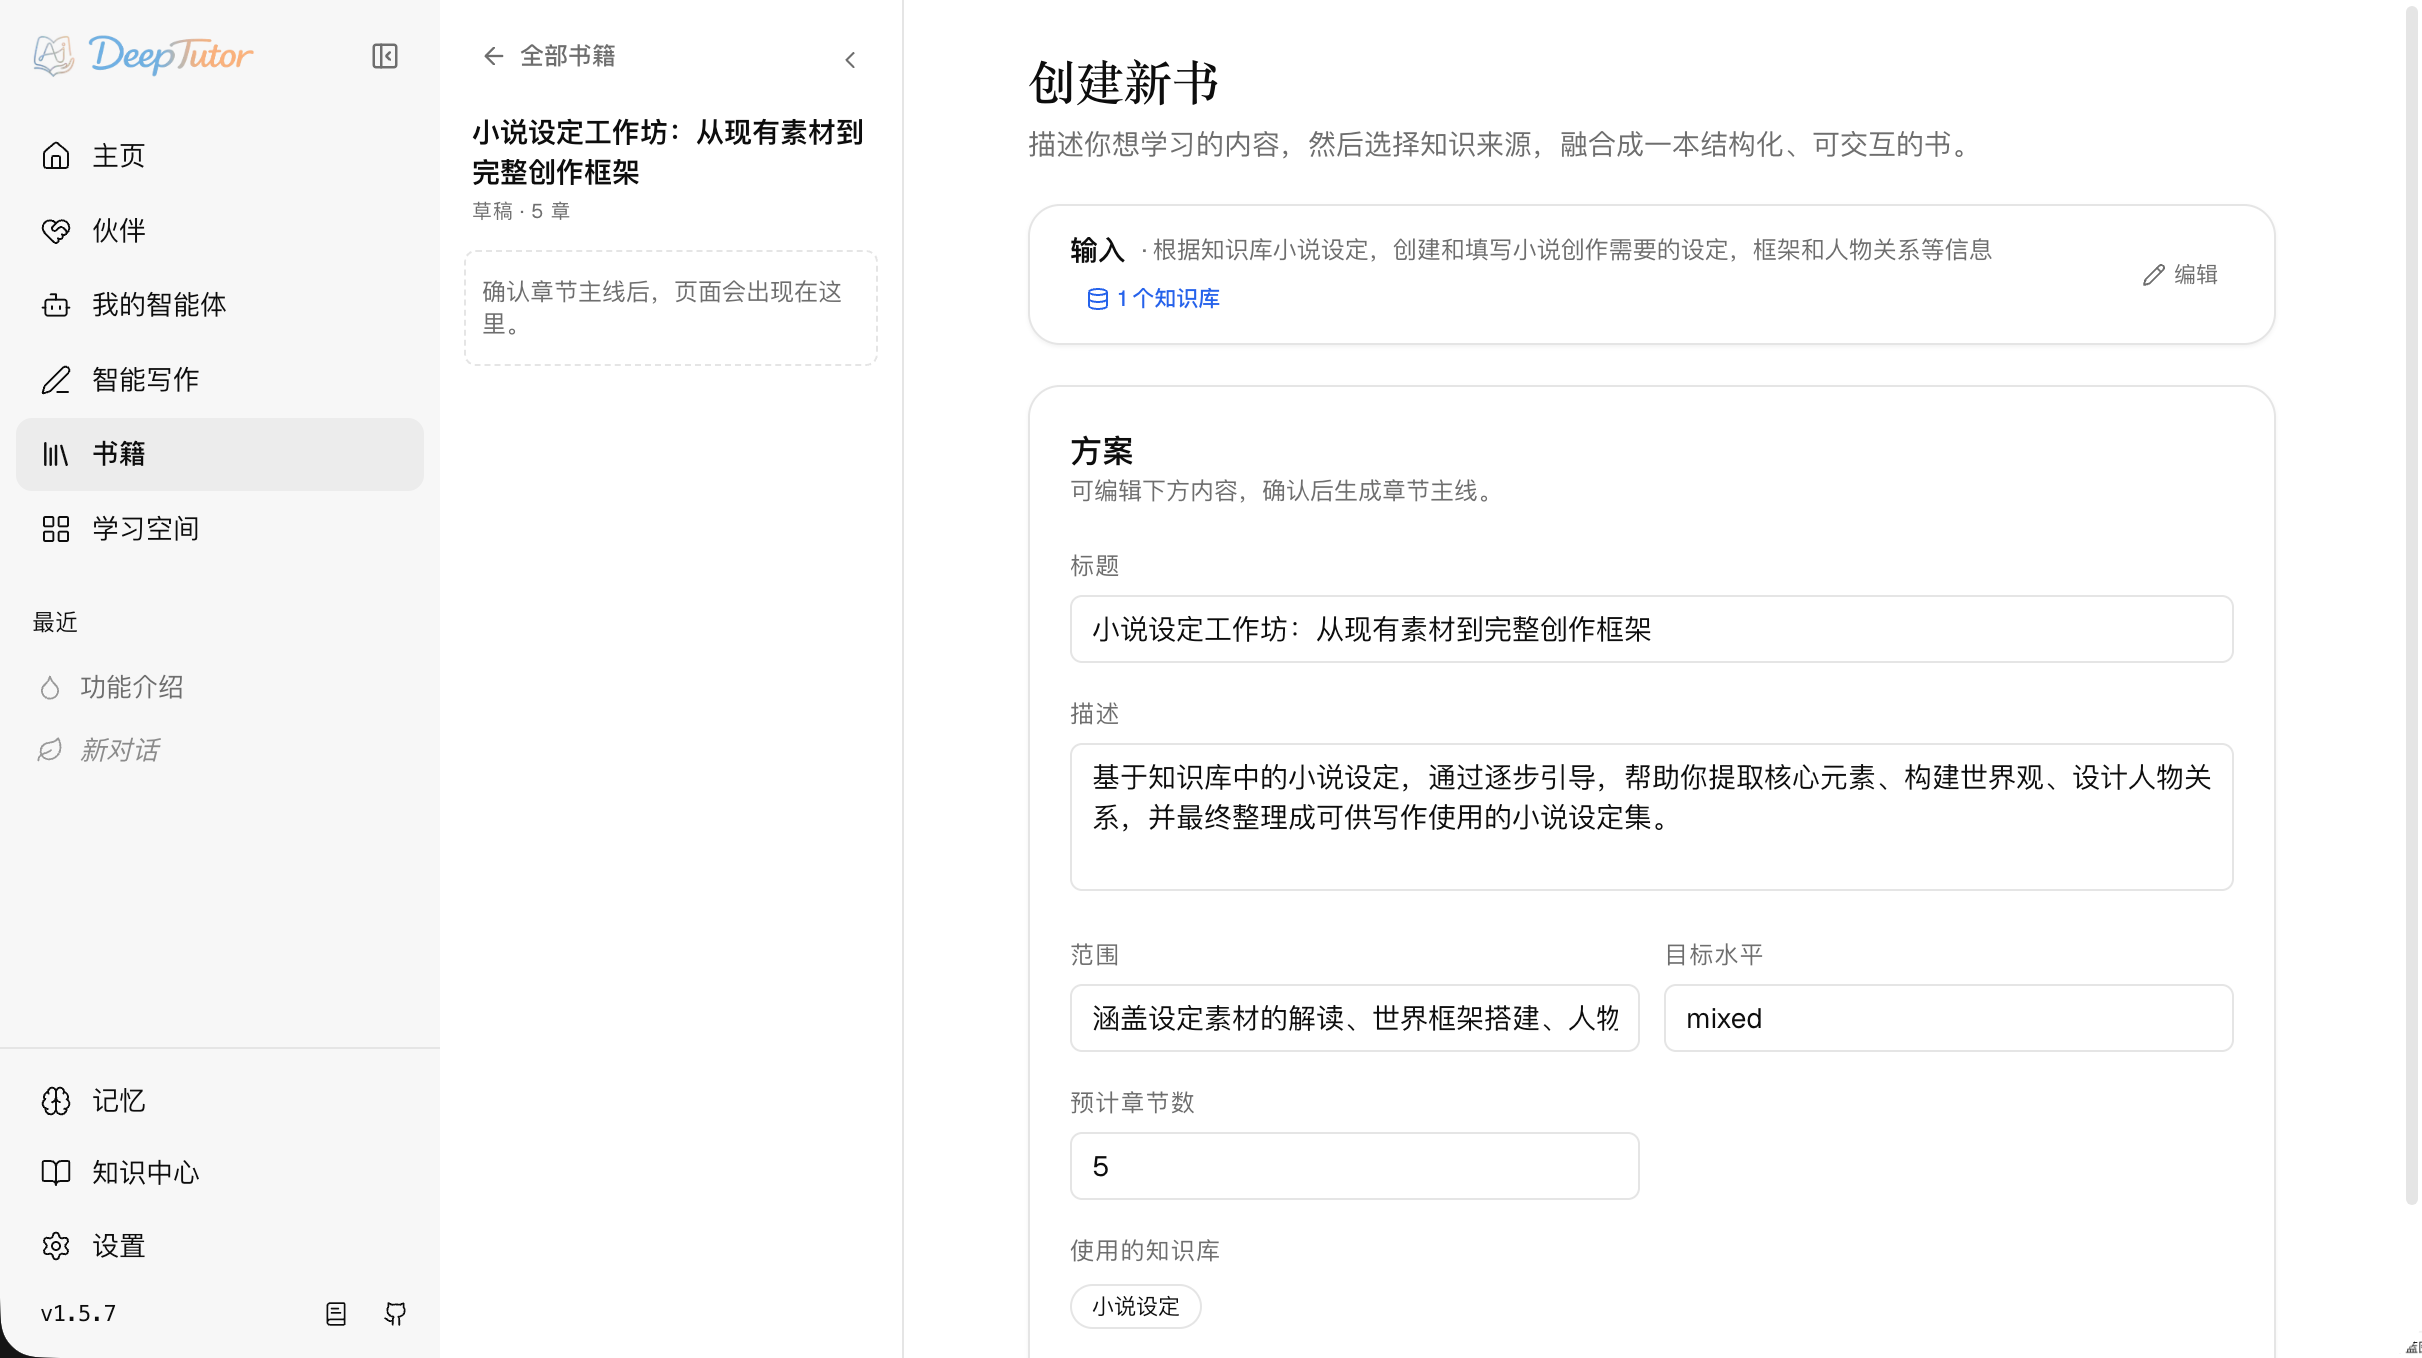Collapse the book chapter panel chevron
2422x1358 pixels.
pos(850,60)
